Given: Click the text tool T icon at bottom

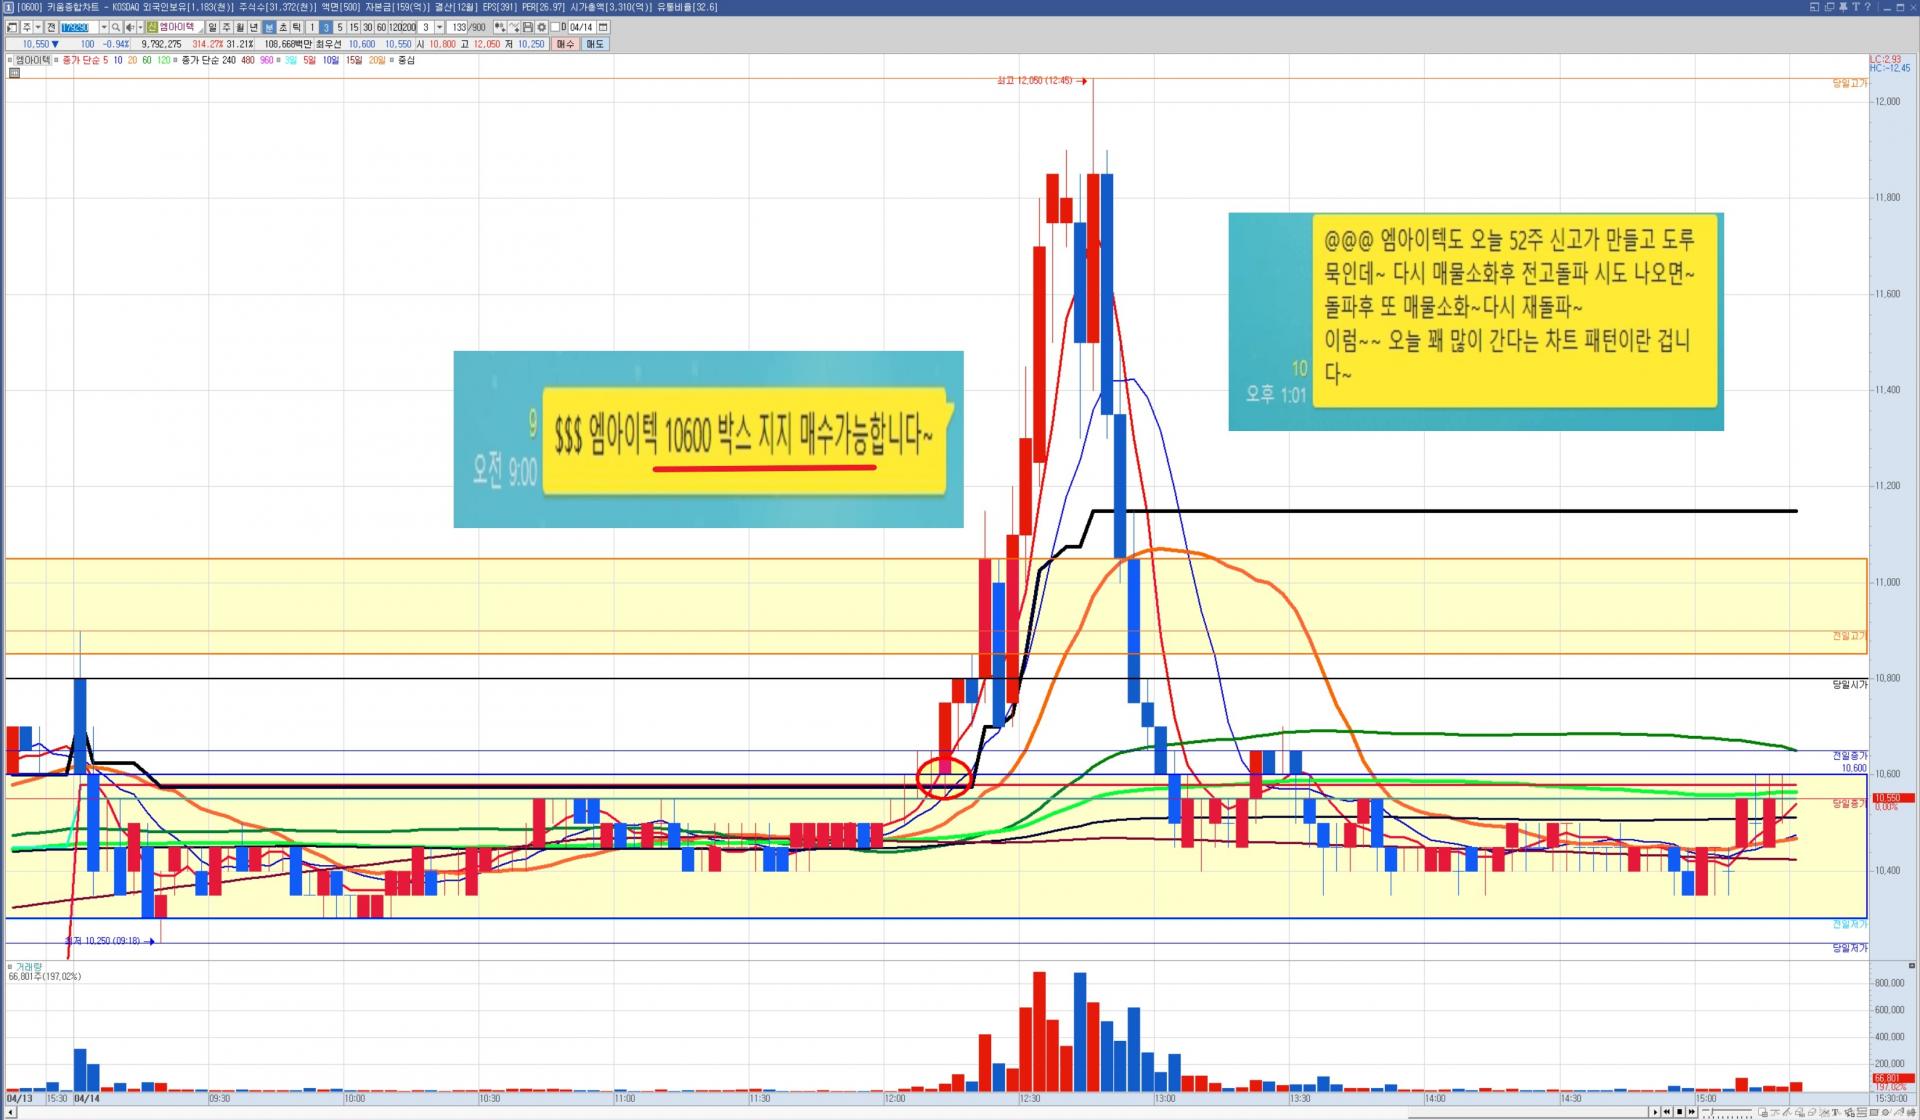Looking at the screenshot, I should [x=1835, y=1112].
